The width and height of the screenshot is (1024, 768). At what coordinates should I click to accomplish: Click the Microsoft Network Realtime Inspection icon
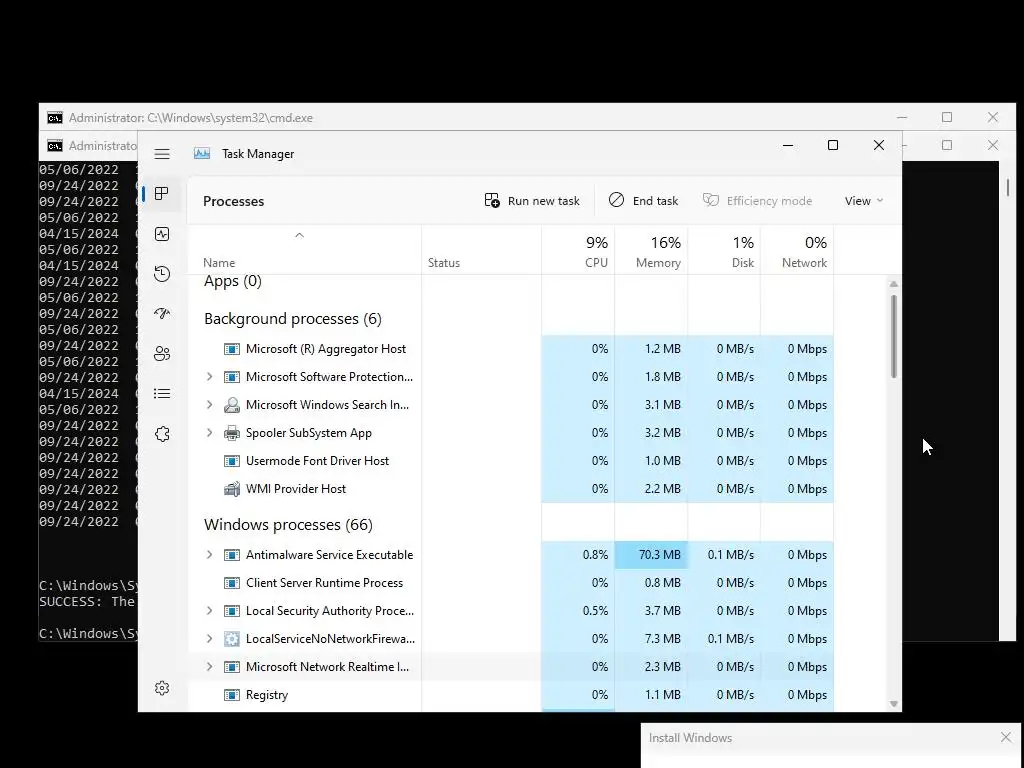pos(231,667)
